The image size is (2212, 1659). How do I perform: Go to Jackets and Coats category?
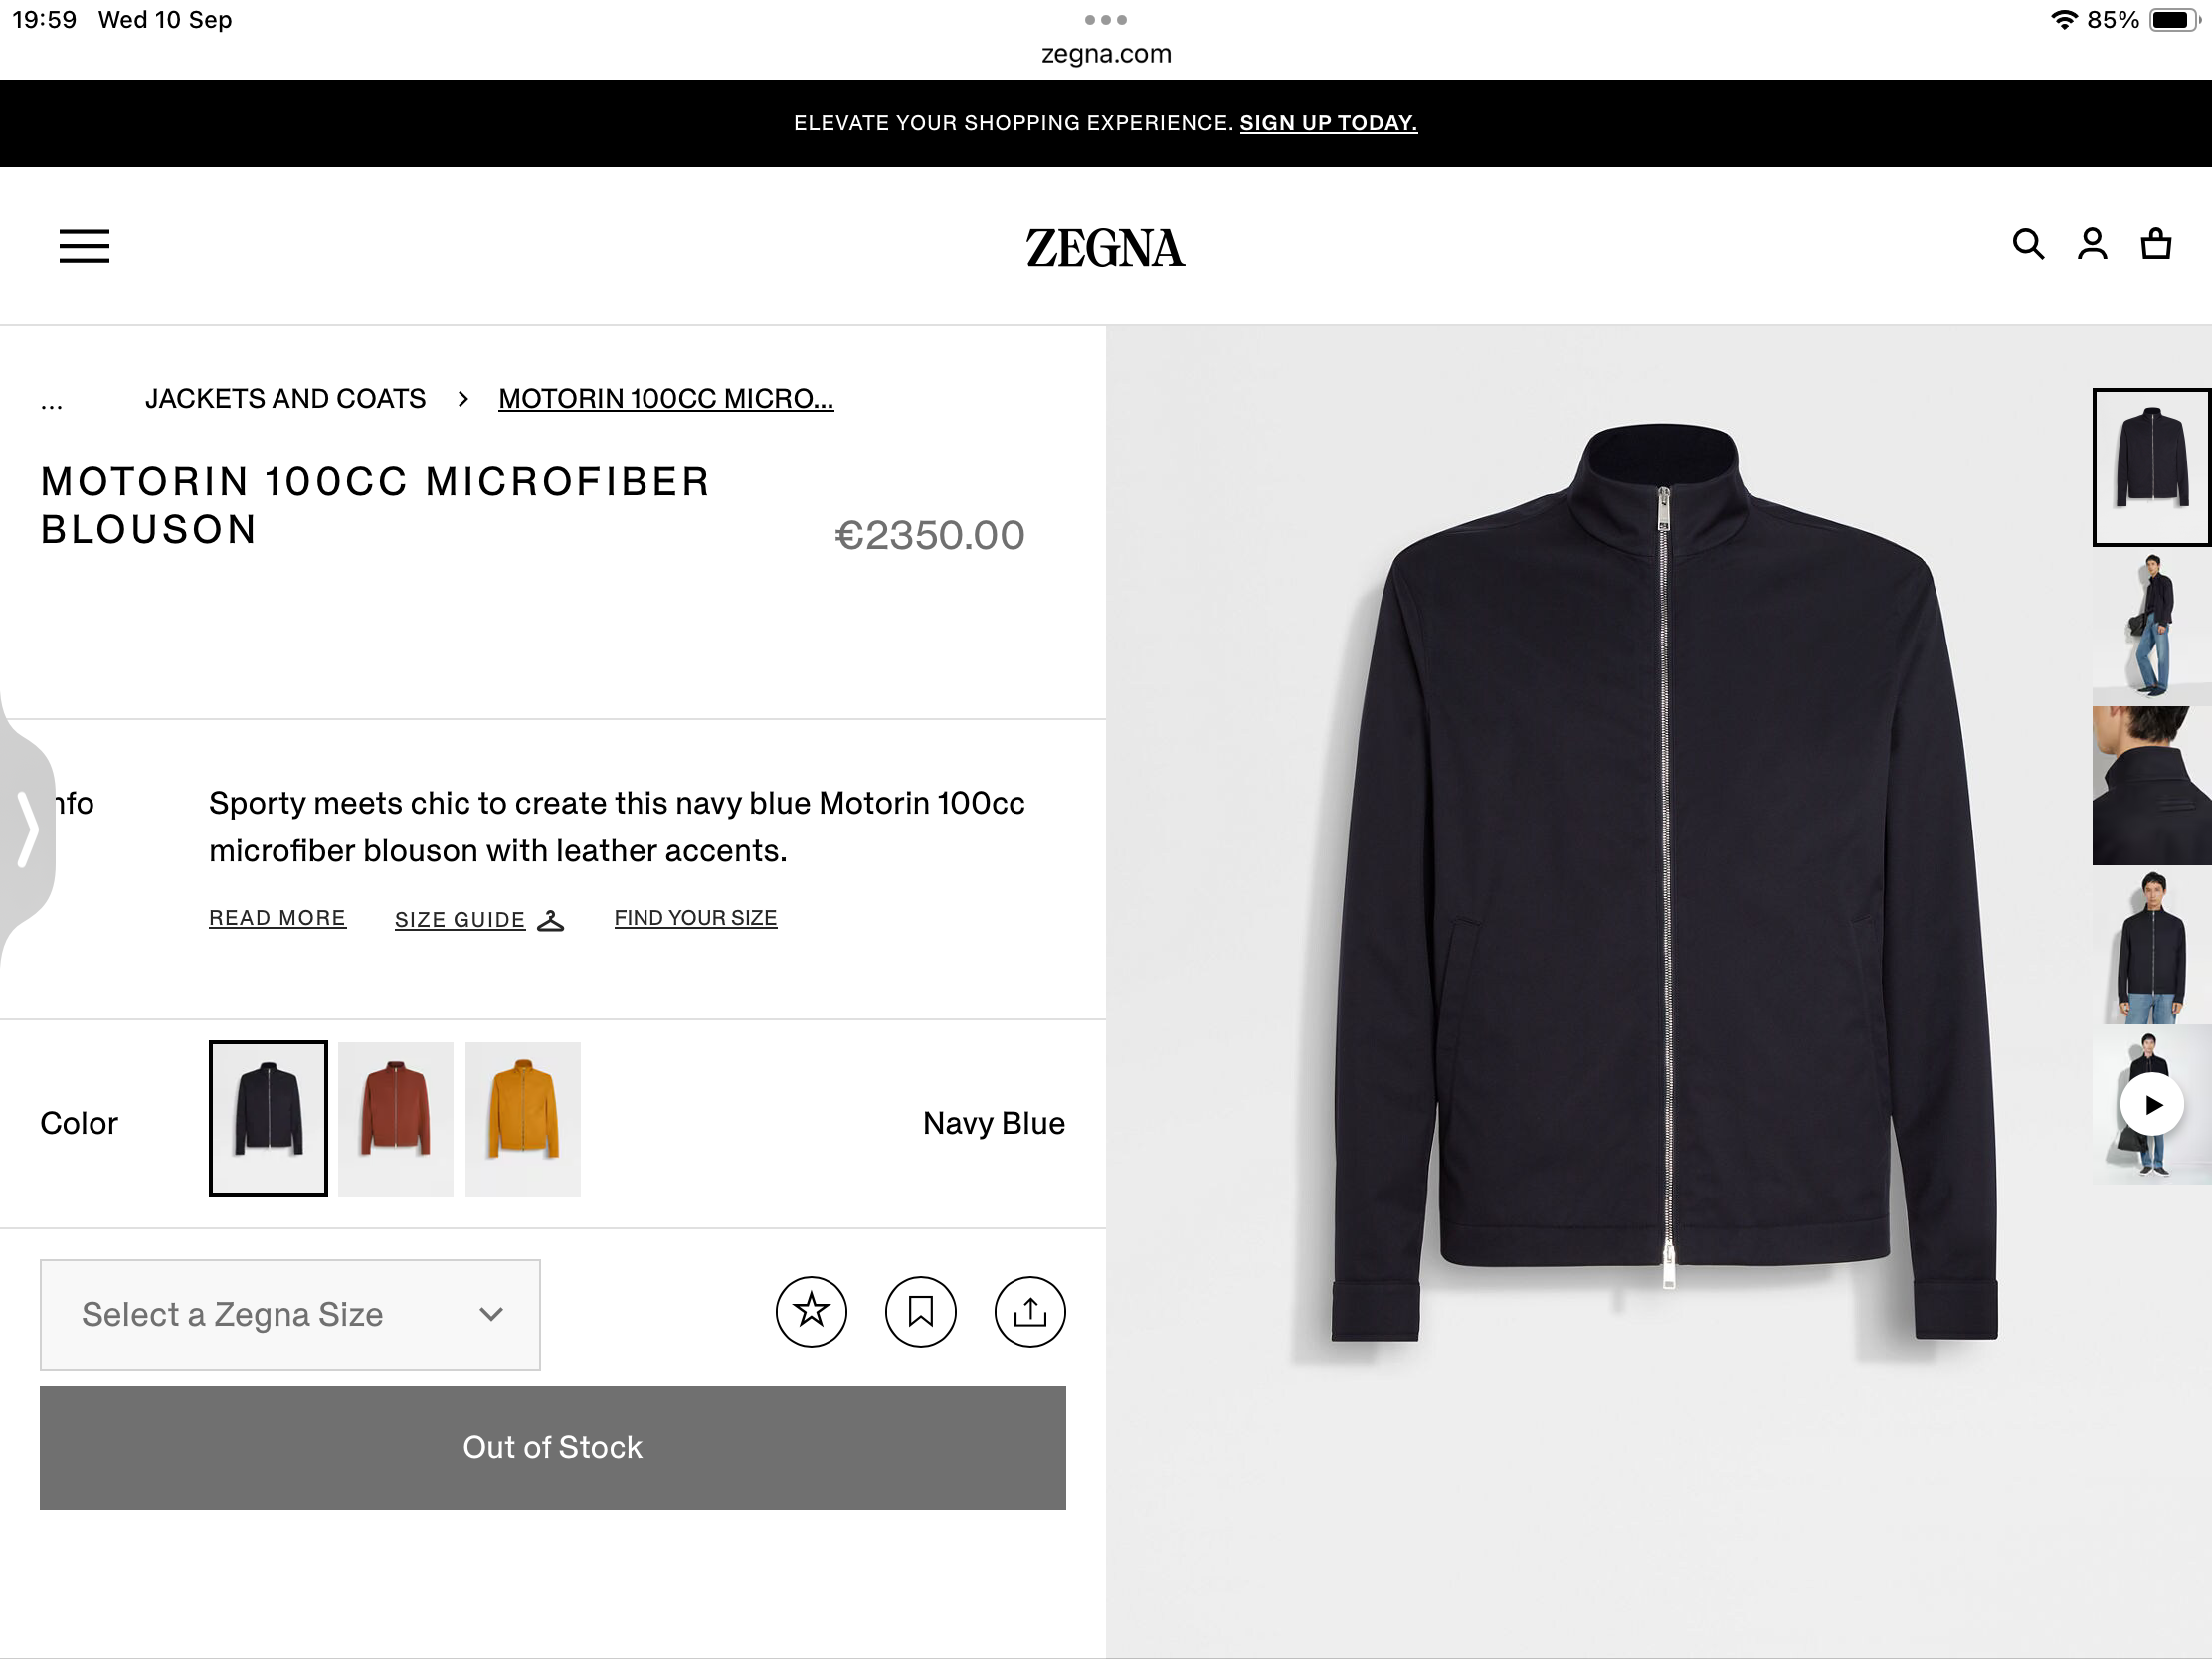(x=285, y=398)
